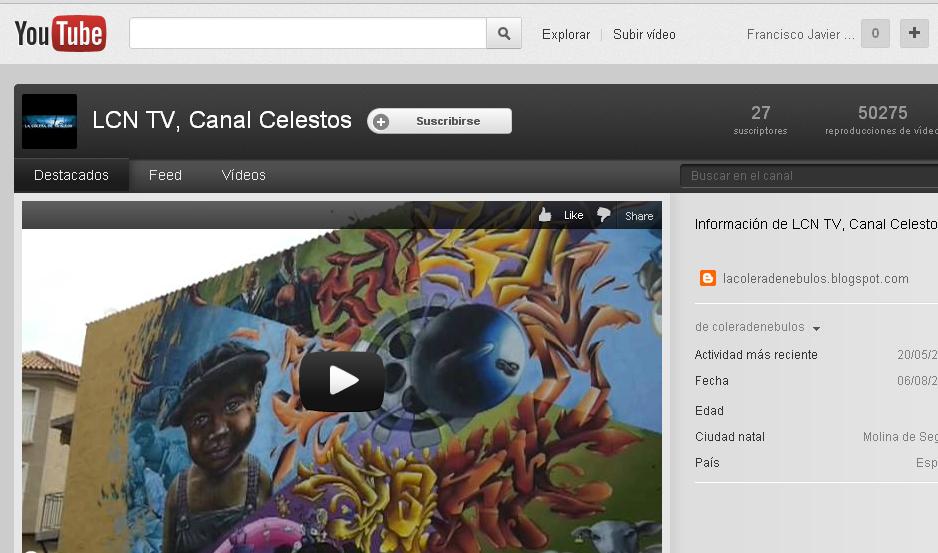Click the Share button on video

639,216
